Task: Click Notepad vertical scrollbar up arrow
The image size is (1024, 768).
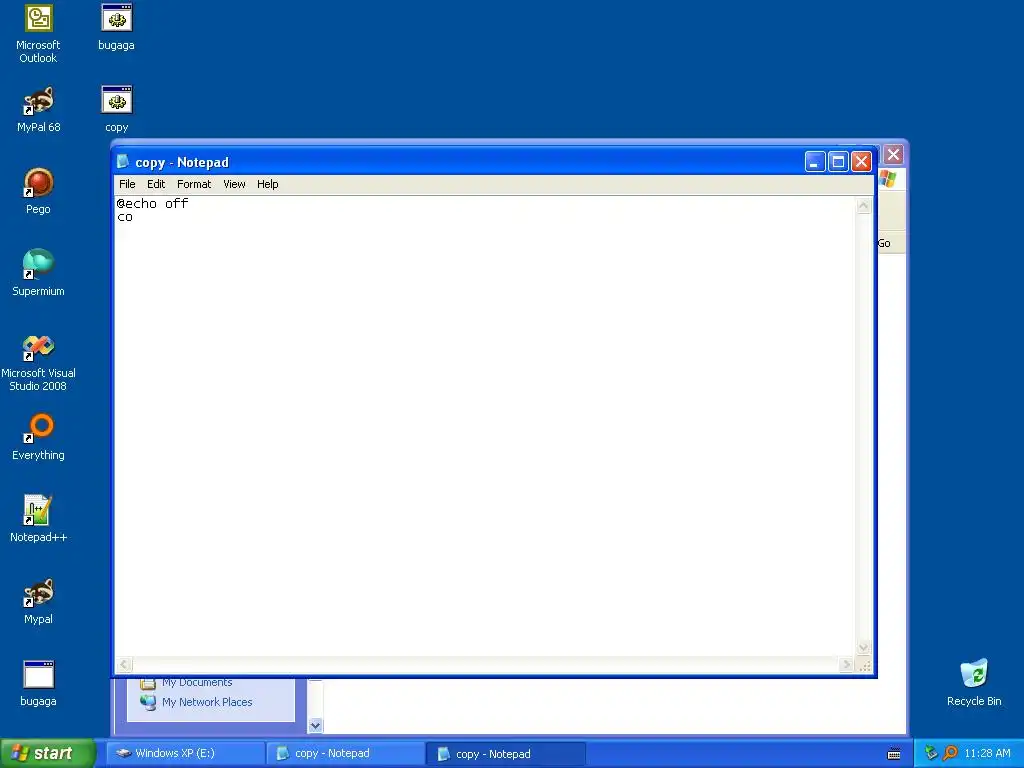Action: (x=863, y=206)
